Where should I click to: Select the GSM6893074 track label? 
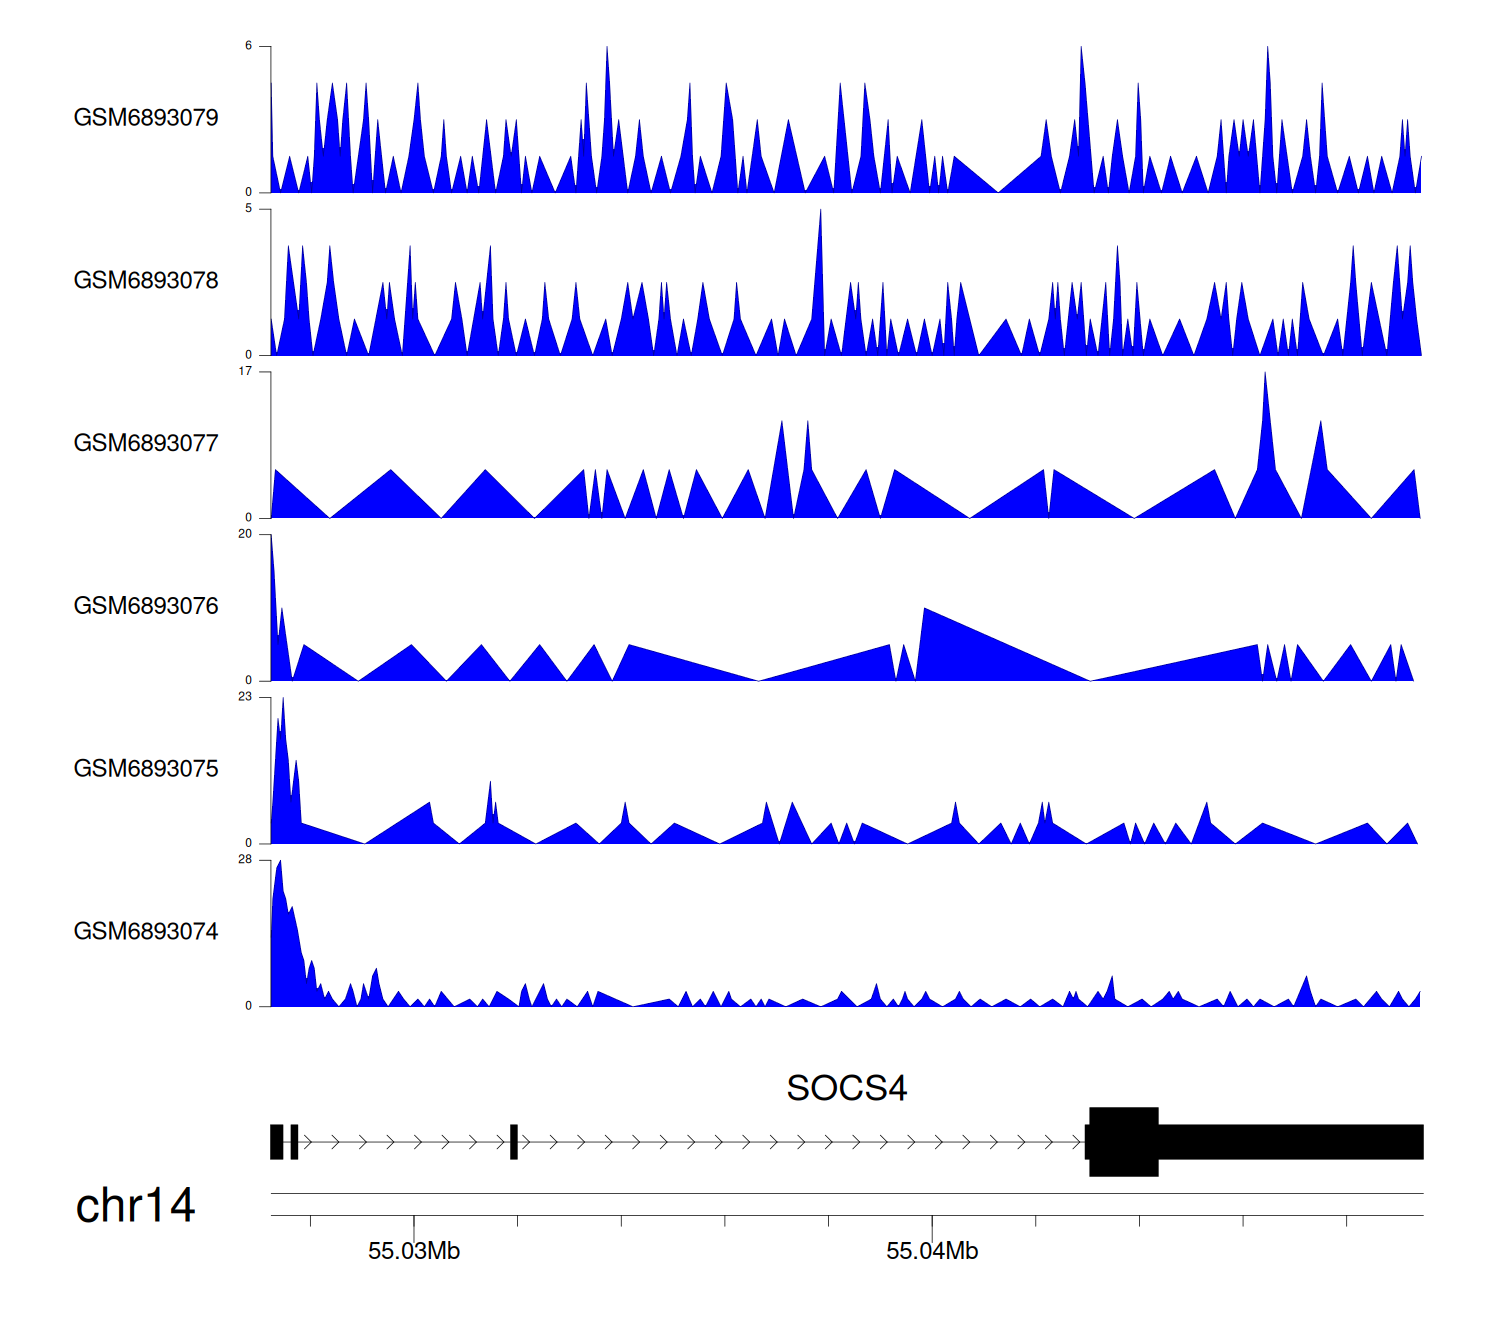pyautogui.click(x=146, y=932)
